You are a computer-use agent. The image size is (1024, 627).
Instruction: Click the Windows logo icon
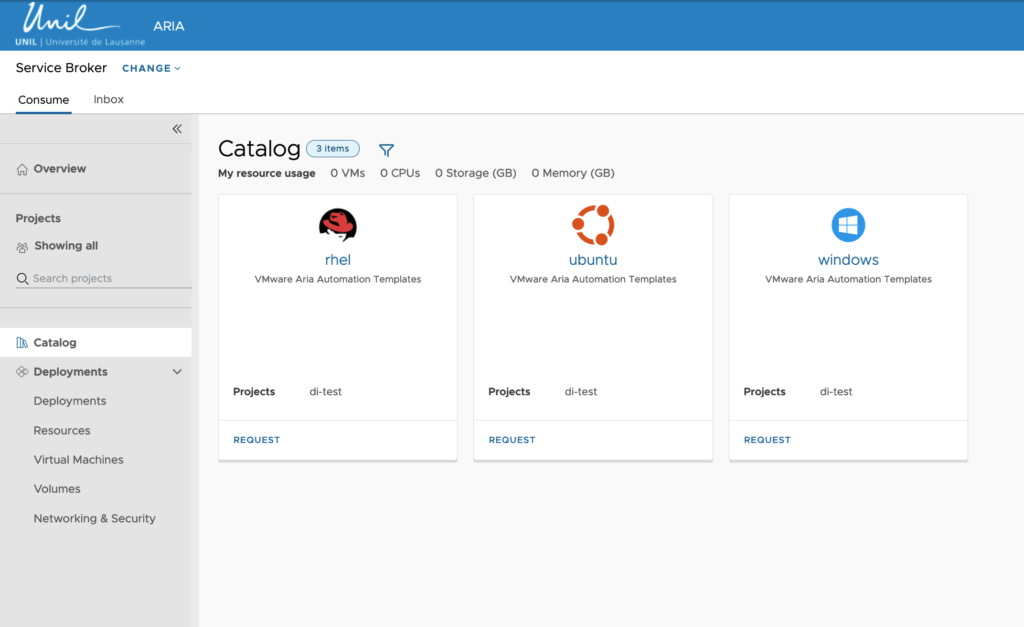(x=848, y=225)
